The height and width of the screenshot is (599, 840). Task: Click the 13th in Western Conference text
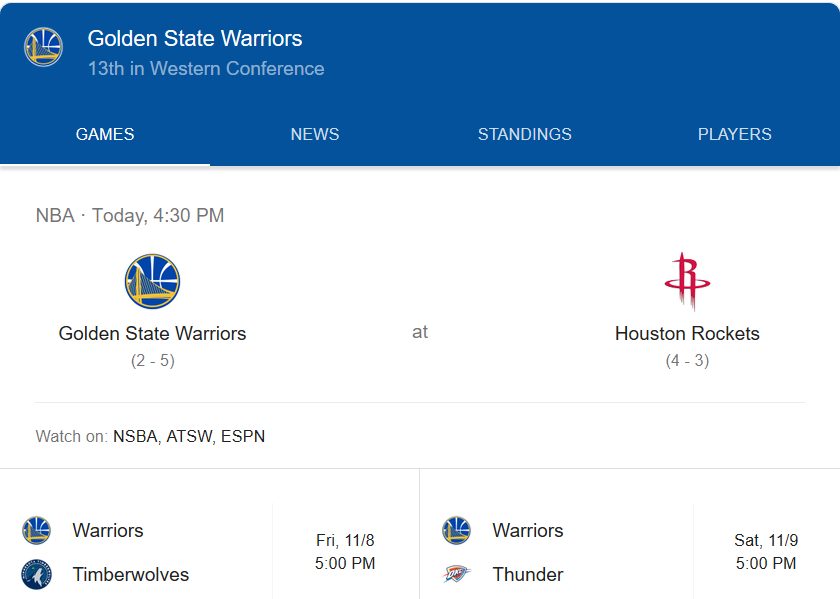click(x=206, y=69)
